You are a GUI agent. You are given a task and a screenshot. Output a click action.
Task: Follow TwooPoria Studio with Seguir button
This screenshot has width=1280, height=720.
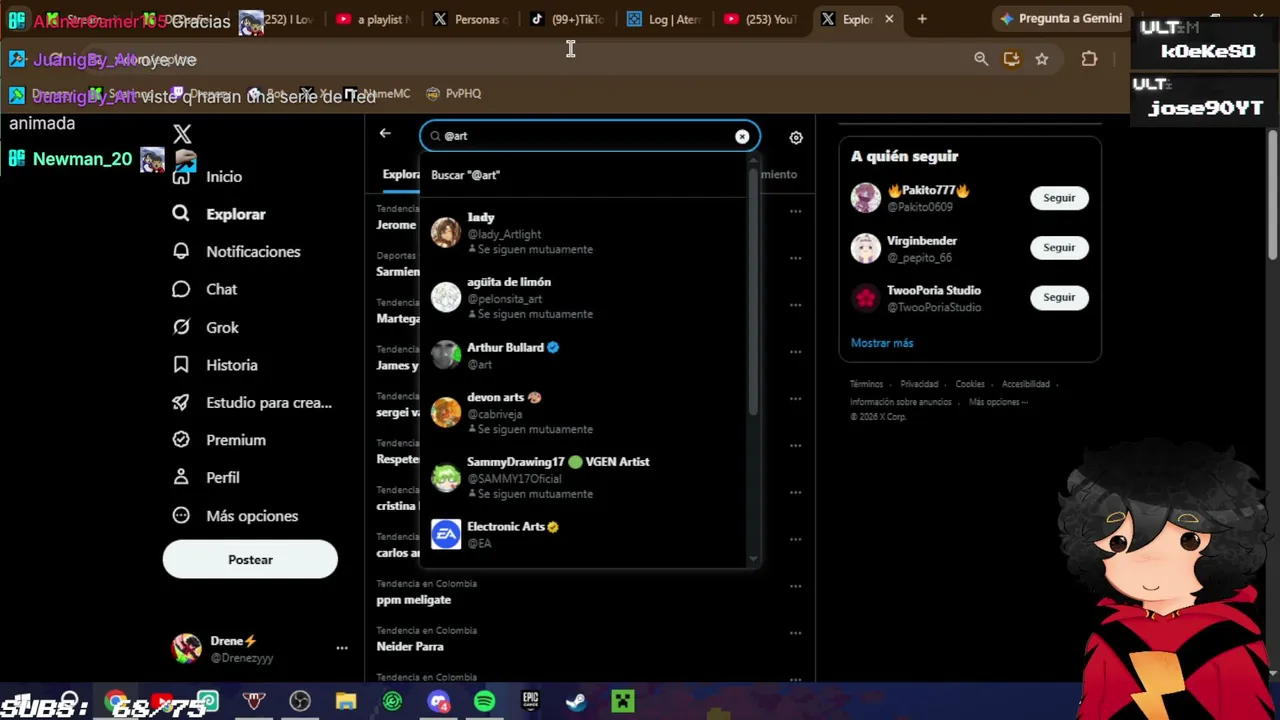click(1059, 297)
